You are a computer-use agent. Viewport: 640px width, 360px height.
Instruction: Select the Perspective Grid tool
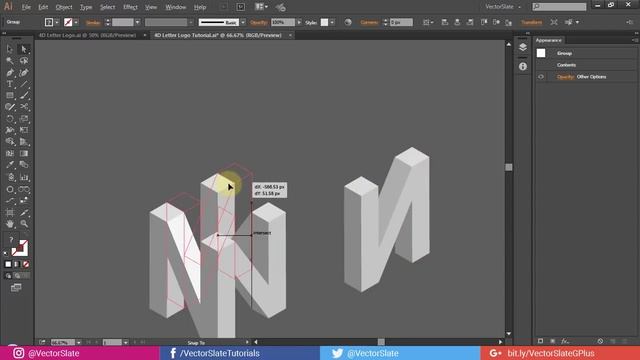point(24,142)
